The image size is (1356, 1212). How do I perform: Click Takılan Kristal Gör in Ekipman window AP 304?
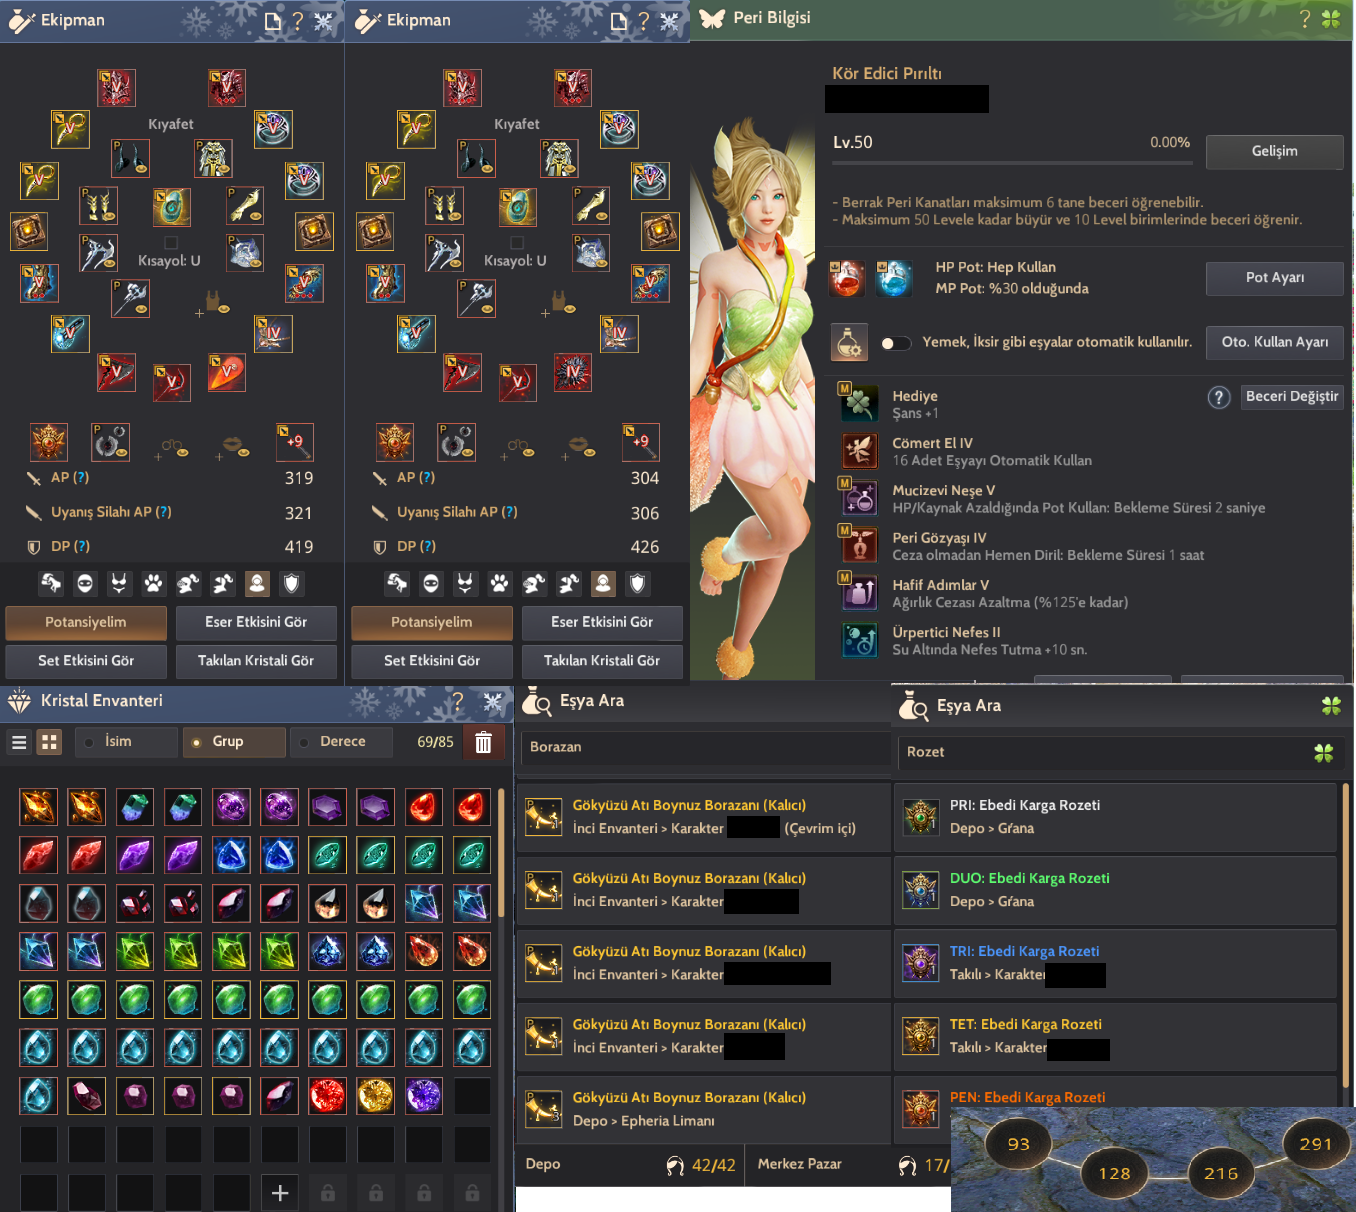coord(602,662)
